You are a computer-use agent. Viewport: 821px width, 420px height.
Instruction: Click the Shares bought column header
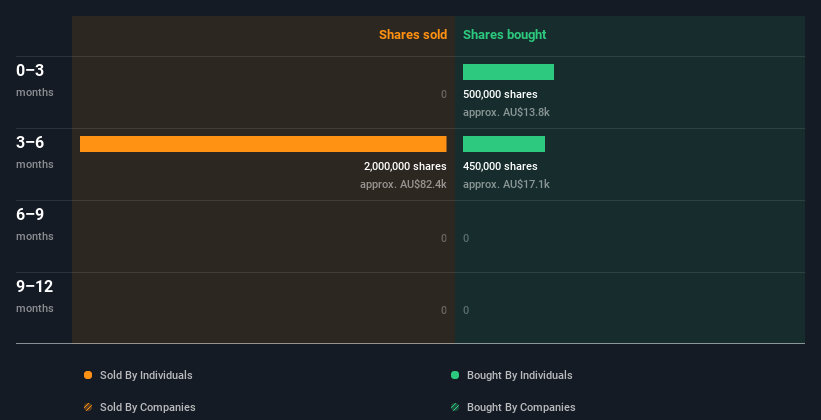point(505,35)
